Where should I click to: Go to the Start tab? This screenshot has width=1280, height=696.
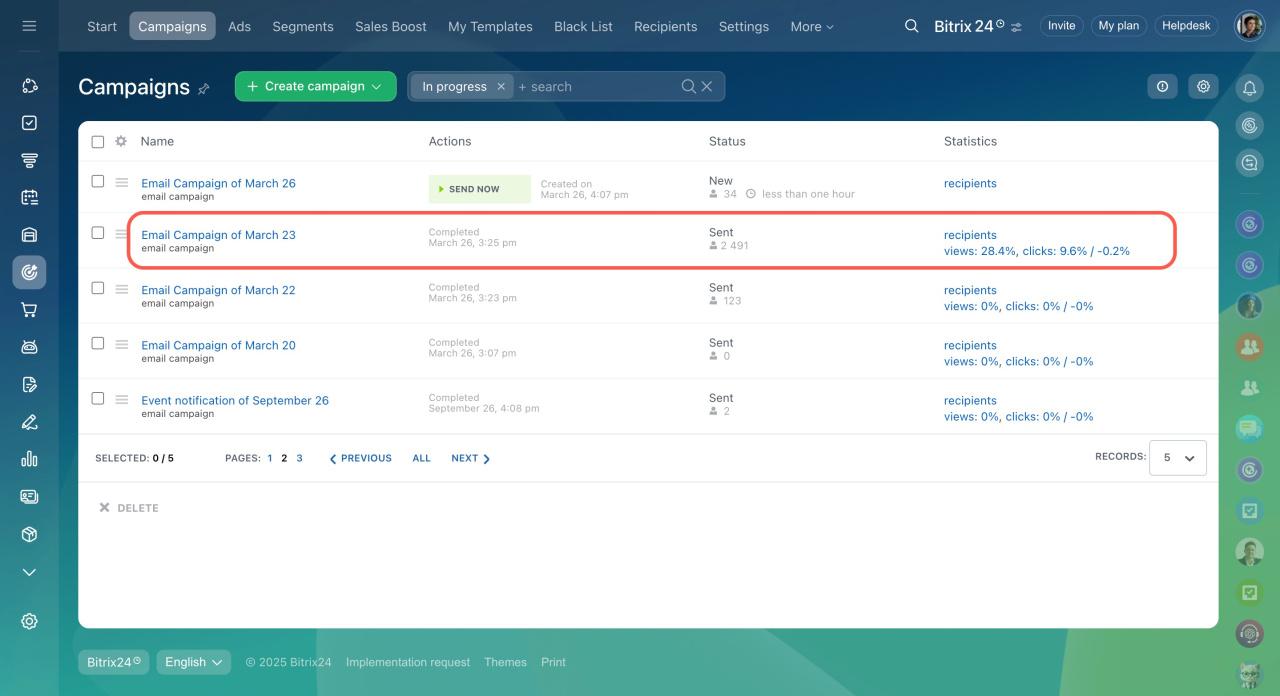[x=102, y=26]
